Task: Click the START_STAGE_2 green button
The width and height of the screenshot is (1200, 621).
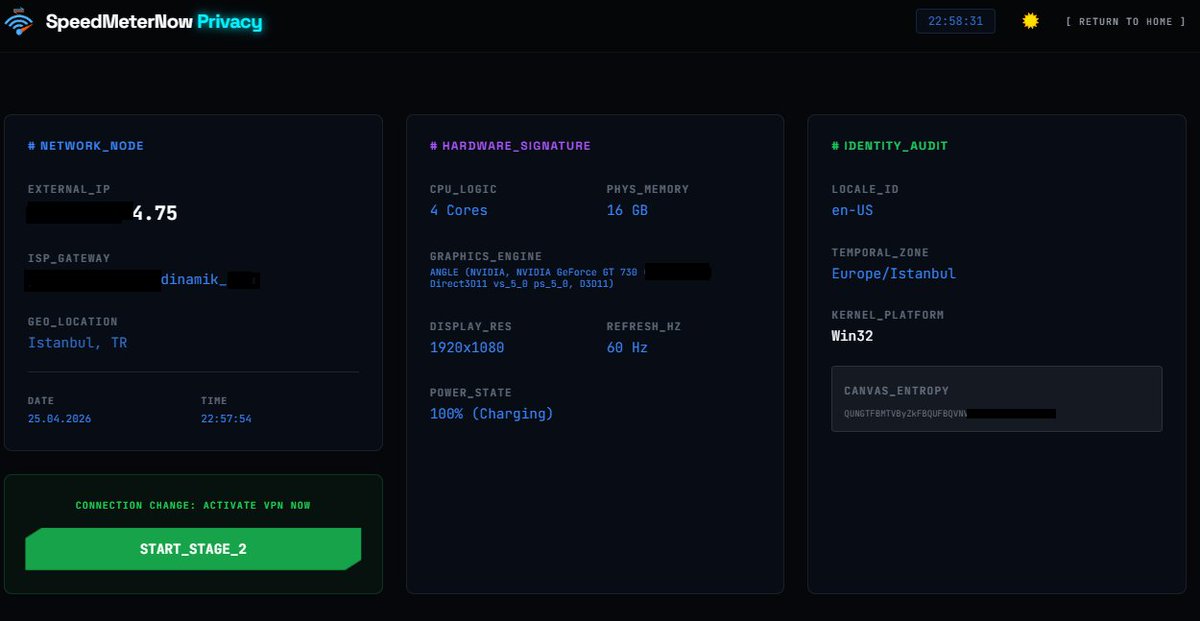Action: [193, 549]
